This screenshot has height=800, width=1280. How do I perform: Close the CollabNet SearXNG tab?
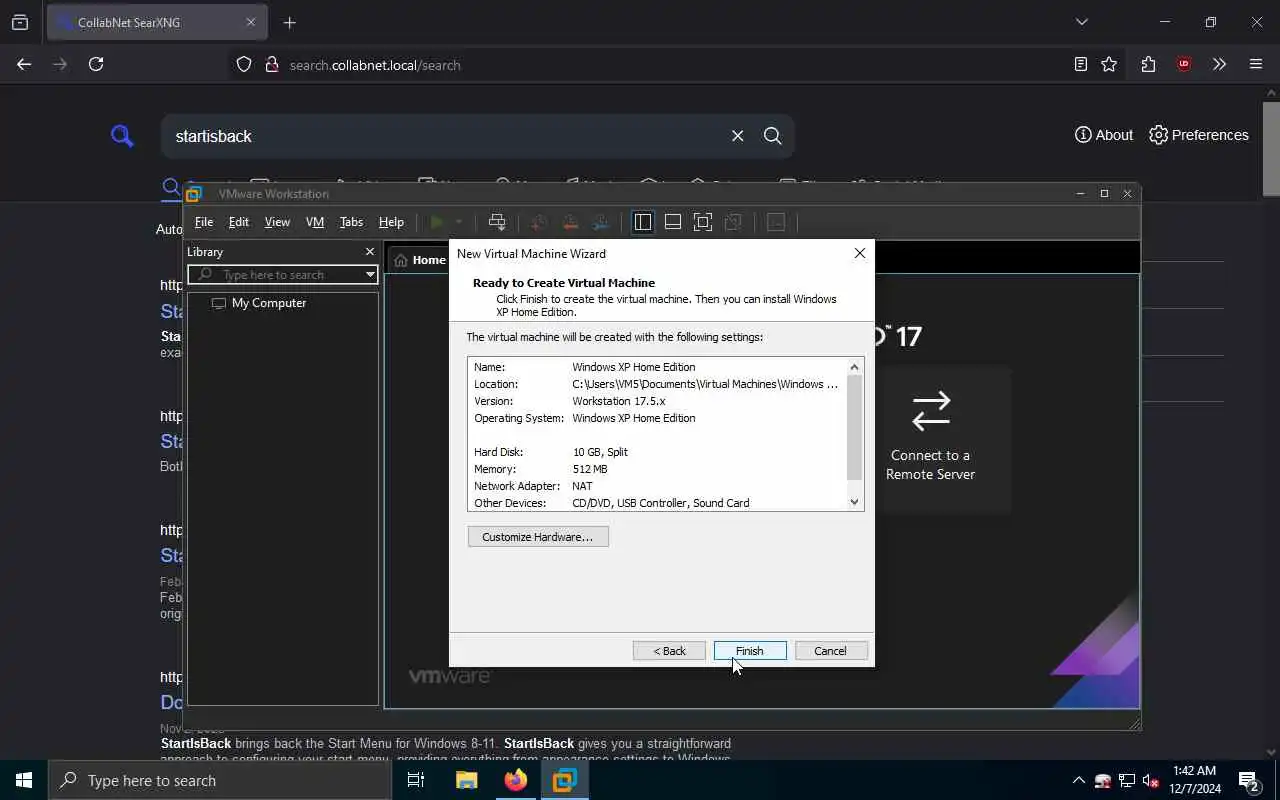[x=251, y=22]
